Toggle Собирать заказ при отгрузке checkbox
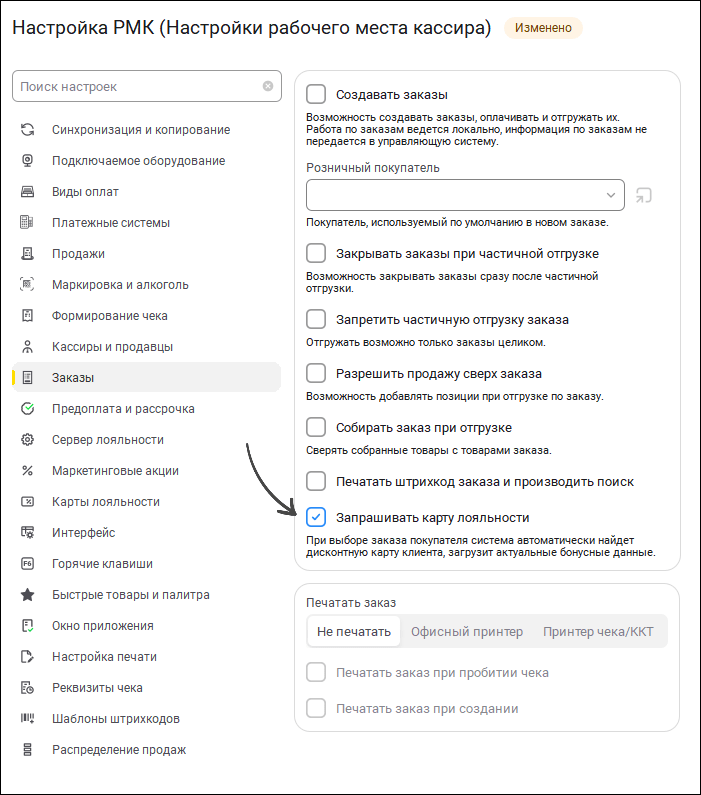The width and height of the screenshot is (701, 795). click(316, 427)
